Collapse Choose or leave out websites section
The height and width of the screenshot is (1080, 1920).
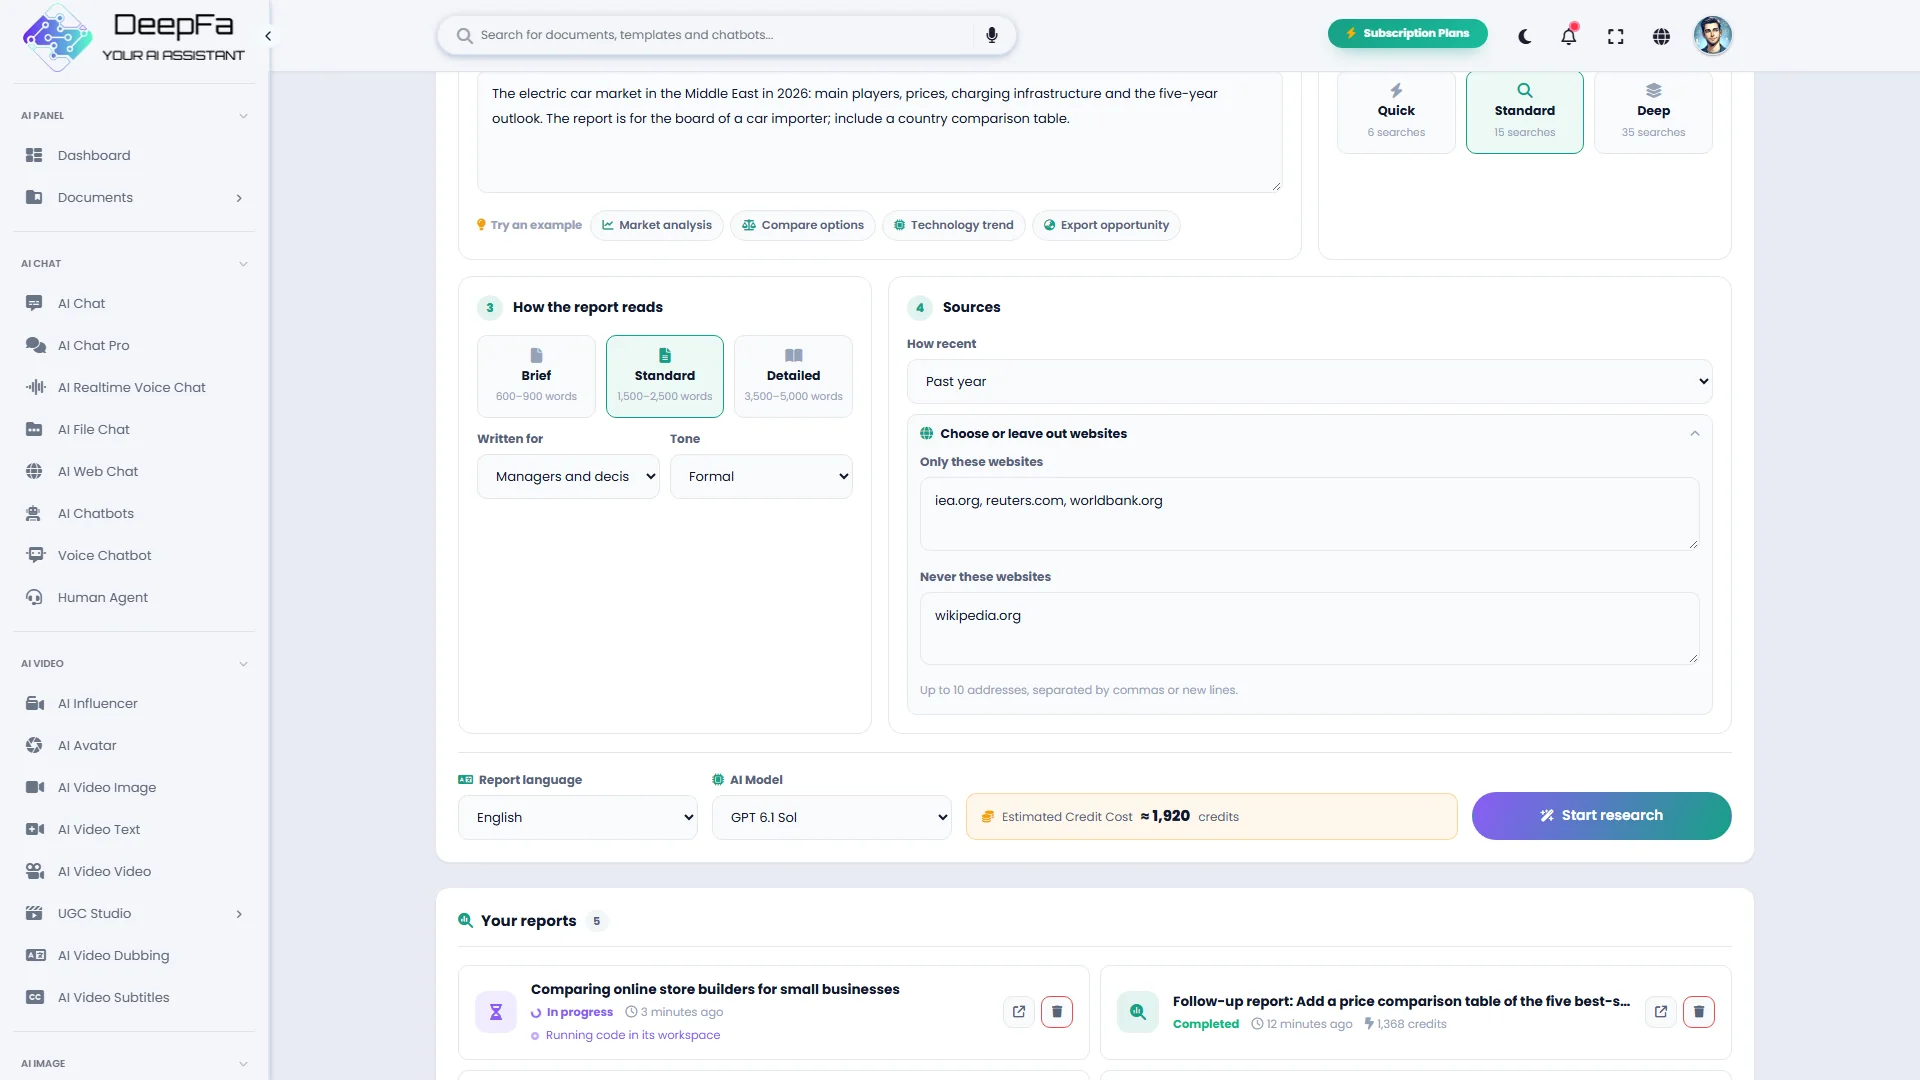click(x=1694, y=434)
